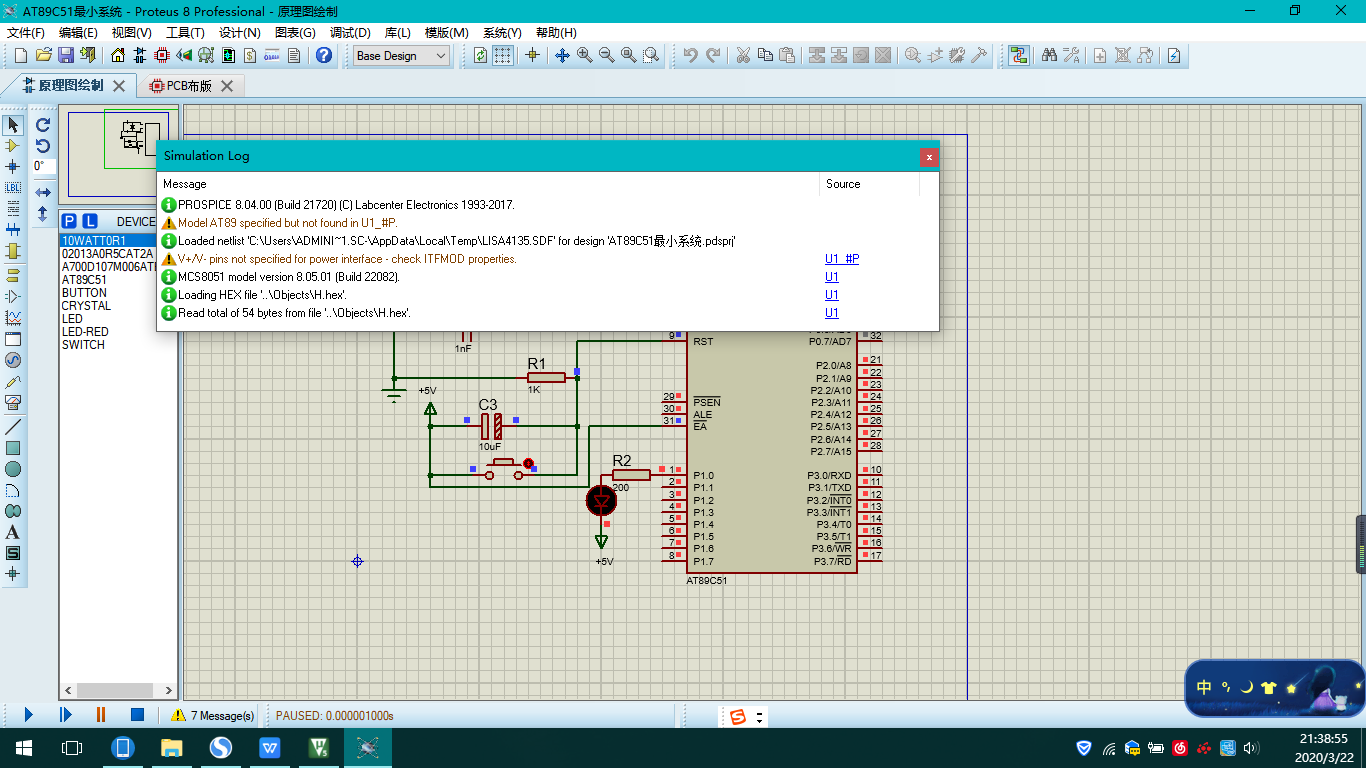Save the project with floppy disk icon
Image resolution: width=1366 pixels, height=768 pixels.
(x=65, y=55)
